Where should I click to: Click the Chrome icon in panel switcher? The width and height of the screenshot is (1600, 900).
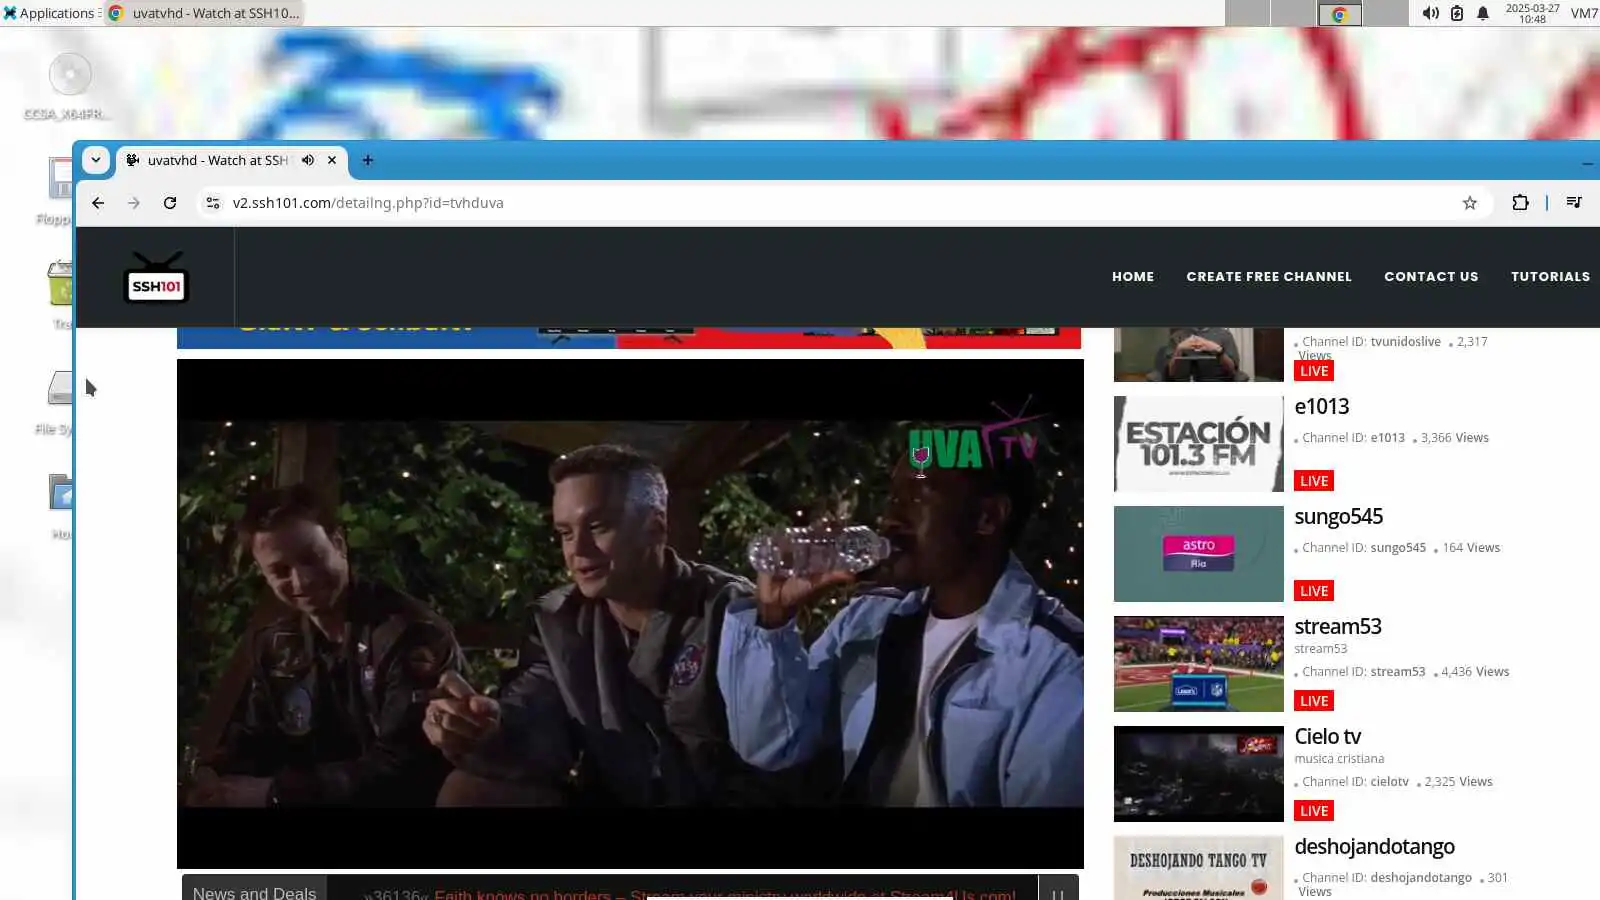[x=1340, y=14]
